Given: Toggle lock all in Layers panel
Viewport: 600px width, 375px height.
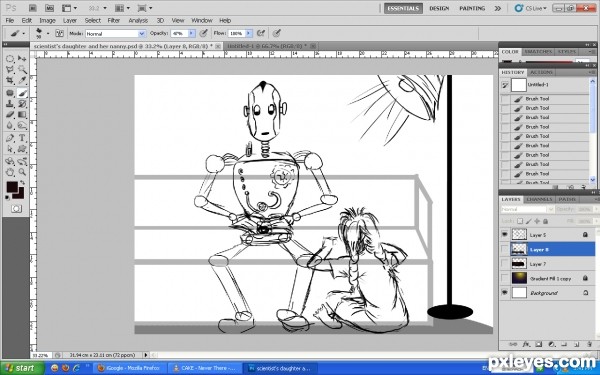Looking at the screenshot, I should (x=545, y=221).
